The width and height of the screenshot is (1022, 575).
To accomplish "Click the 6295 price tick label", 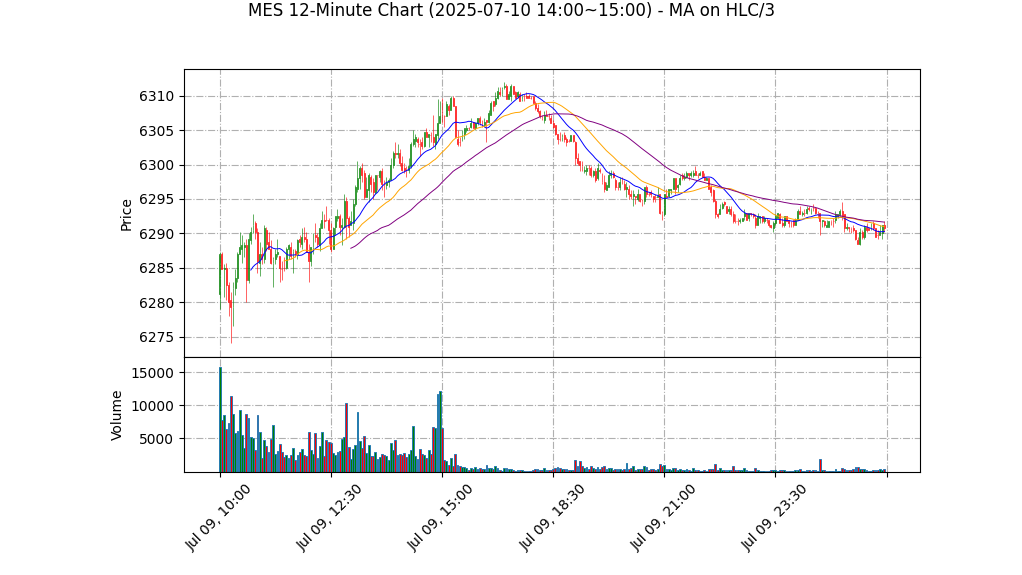I will coord(156,199).
